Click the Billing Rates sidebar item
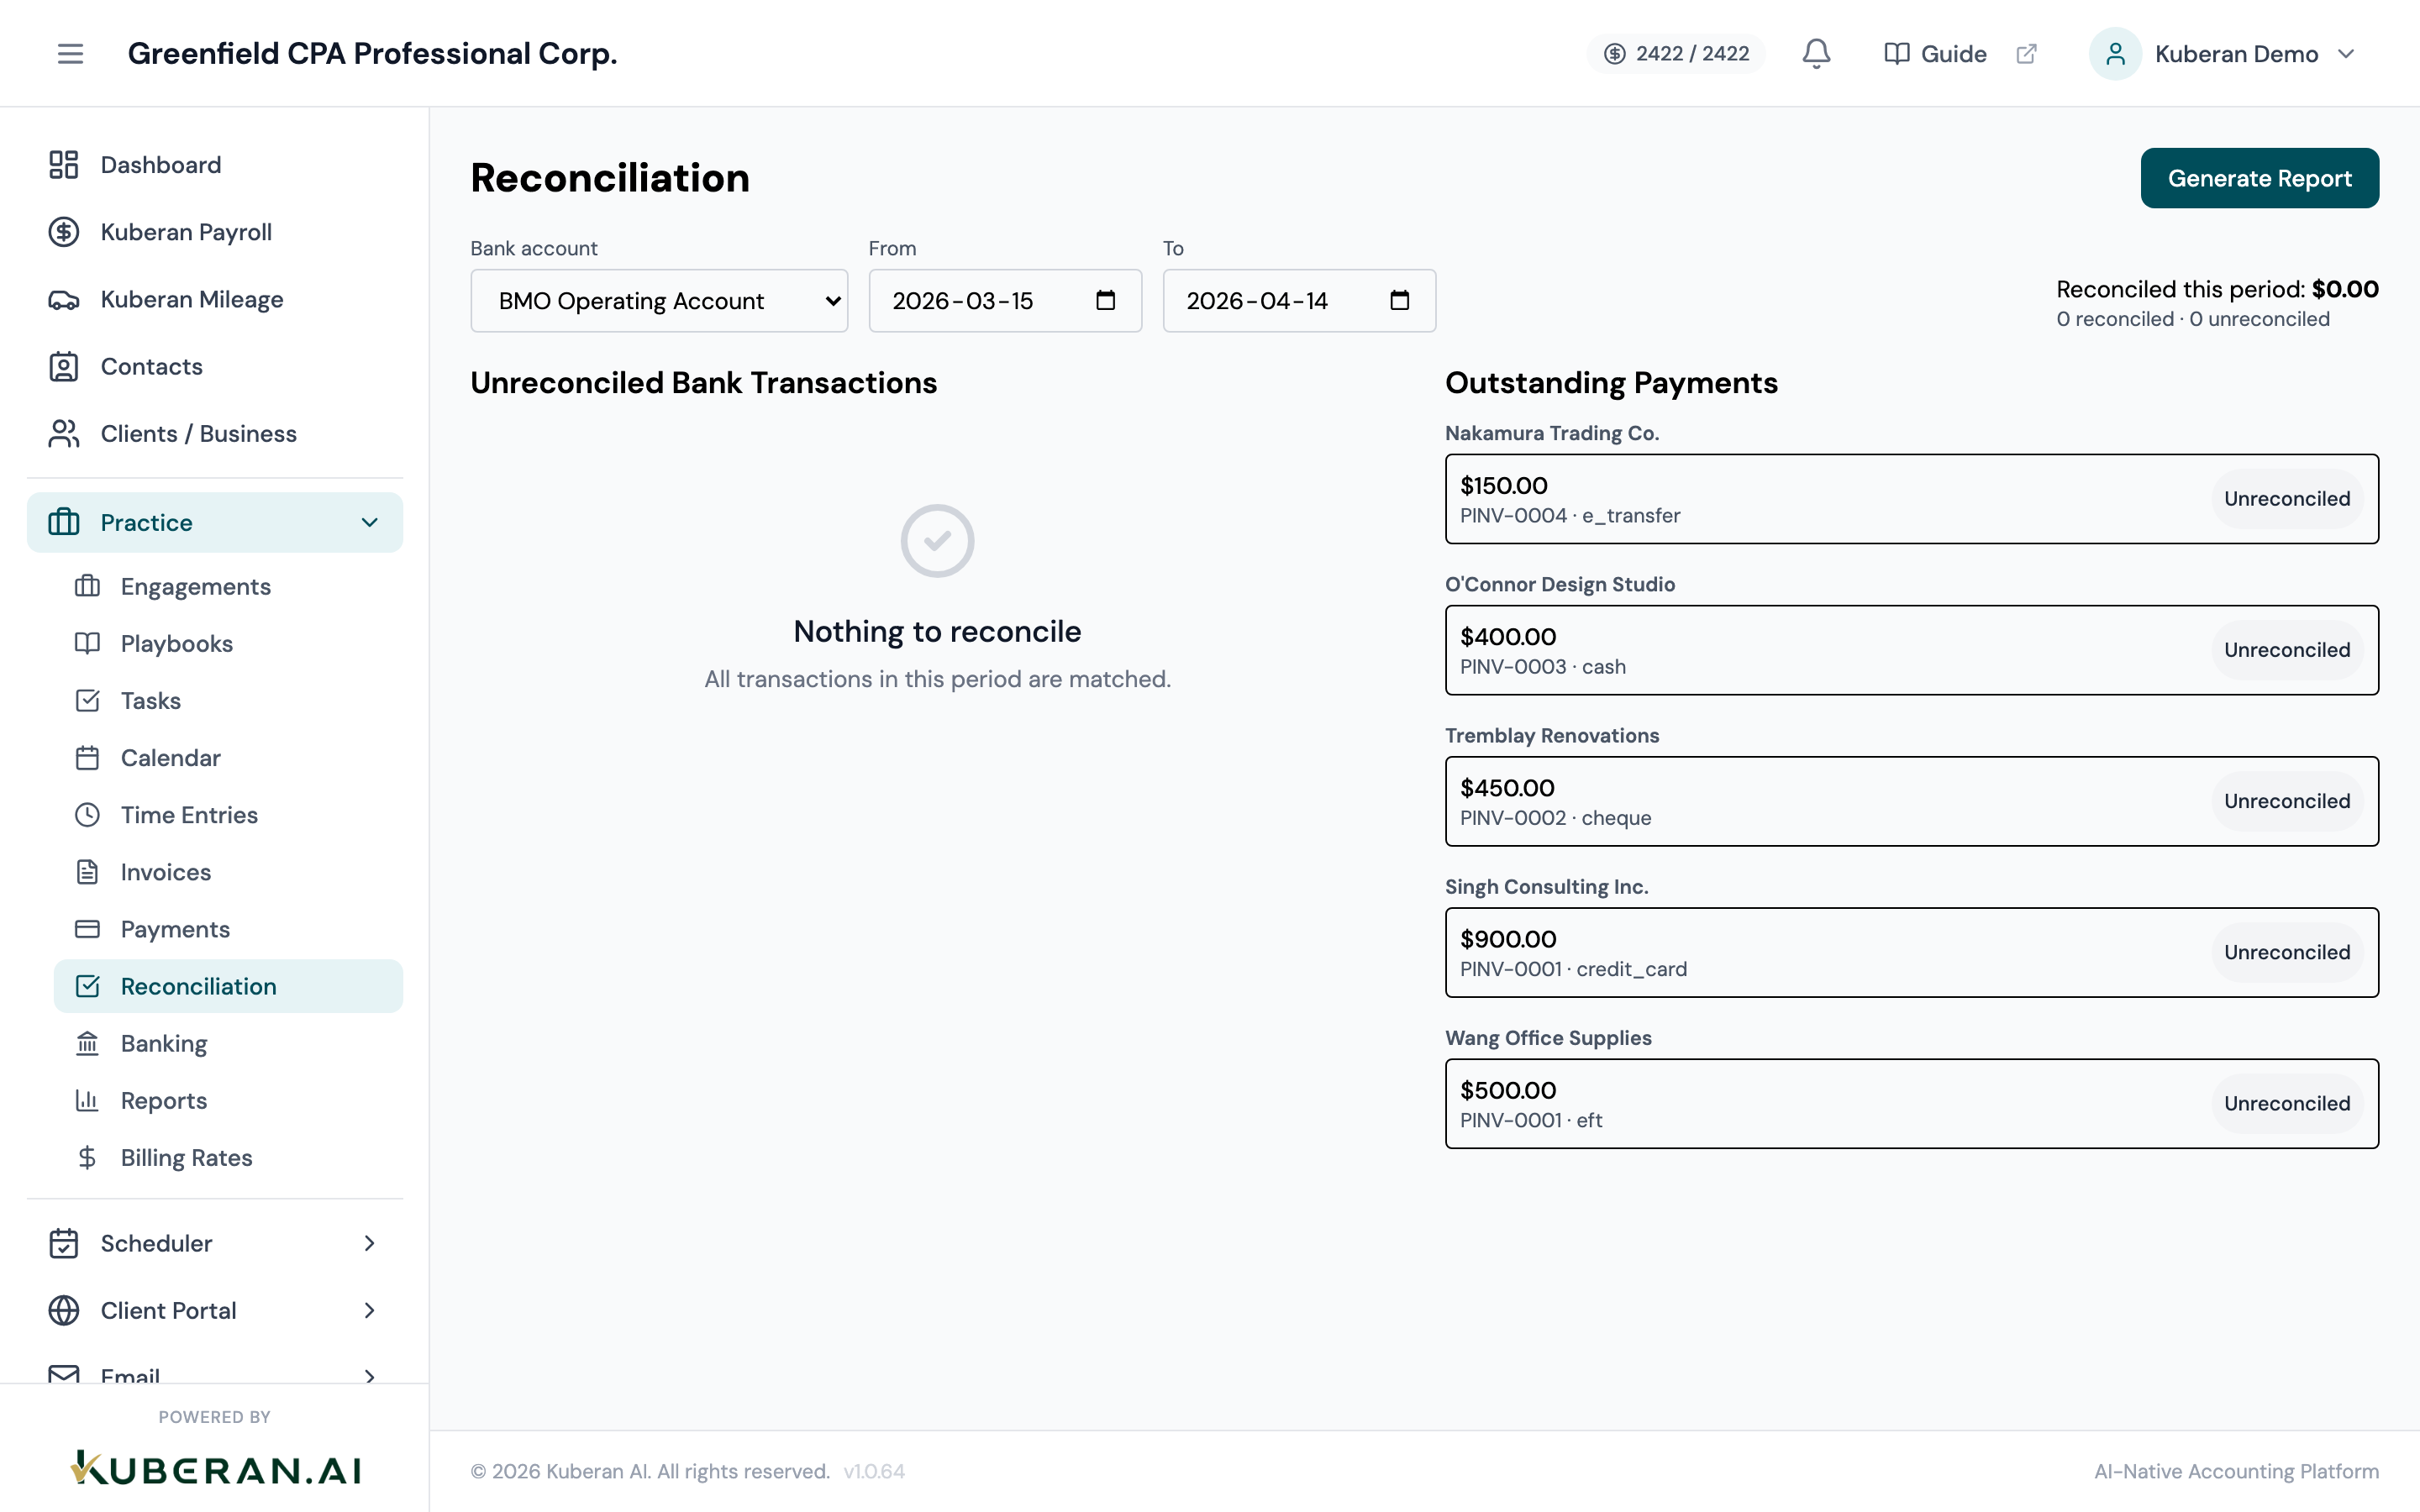 [x=228, y=1157]
